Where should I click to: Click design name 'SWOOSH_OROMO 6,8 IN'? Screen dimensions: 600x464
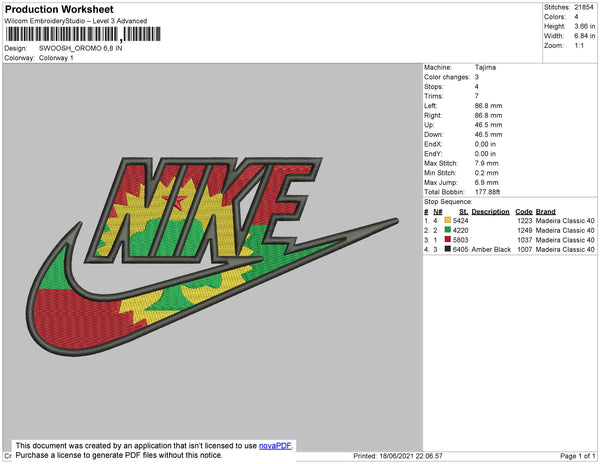click(81, 48)
